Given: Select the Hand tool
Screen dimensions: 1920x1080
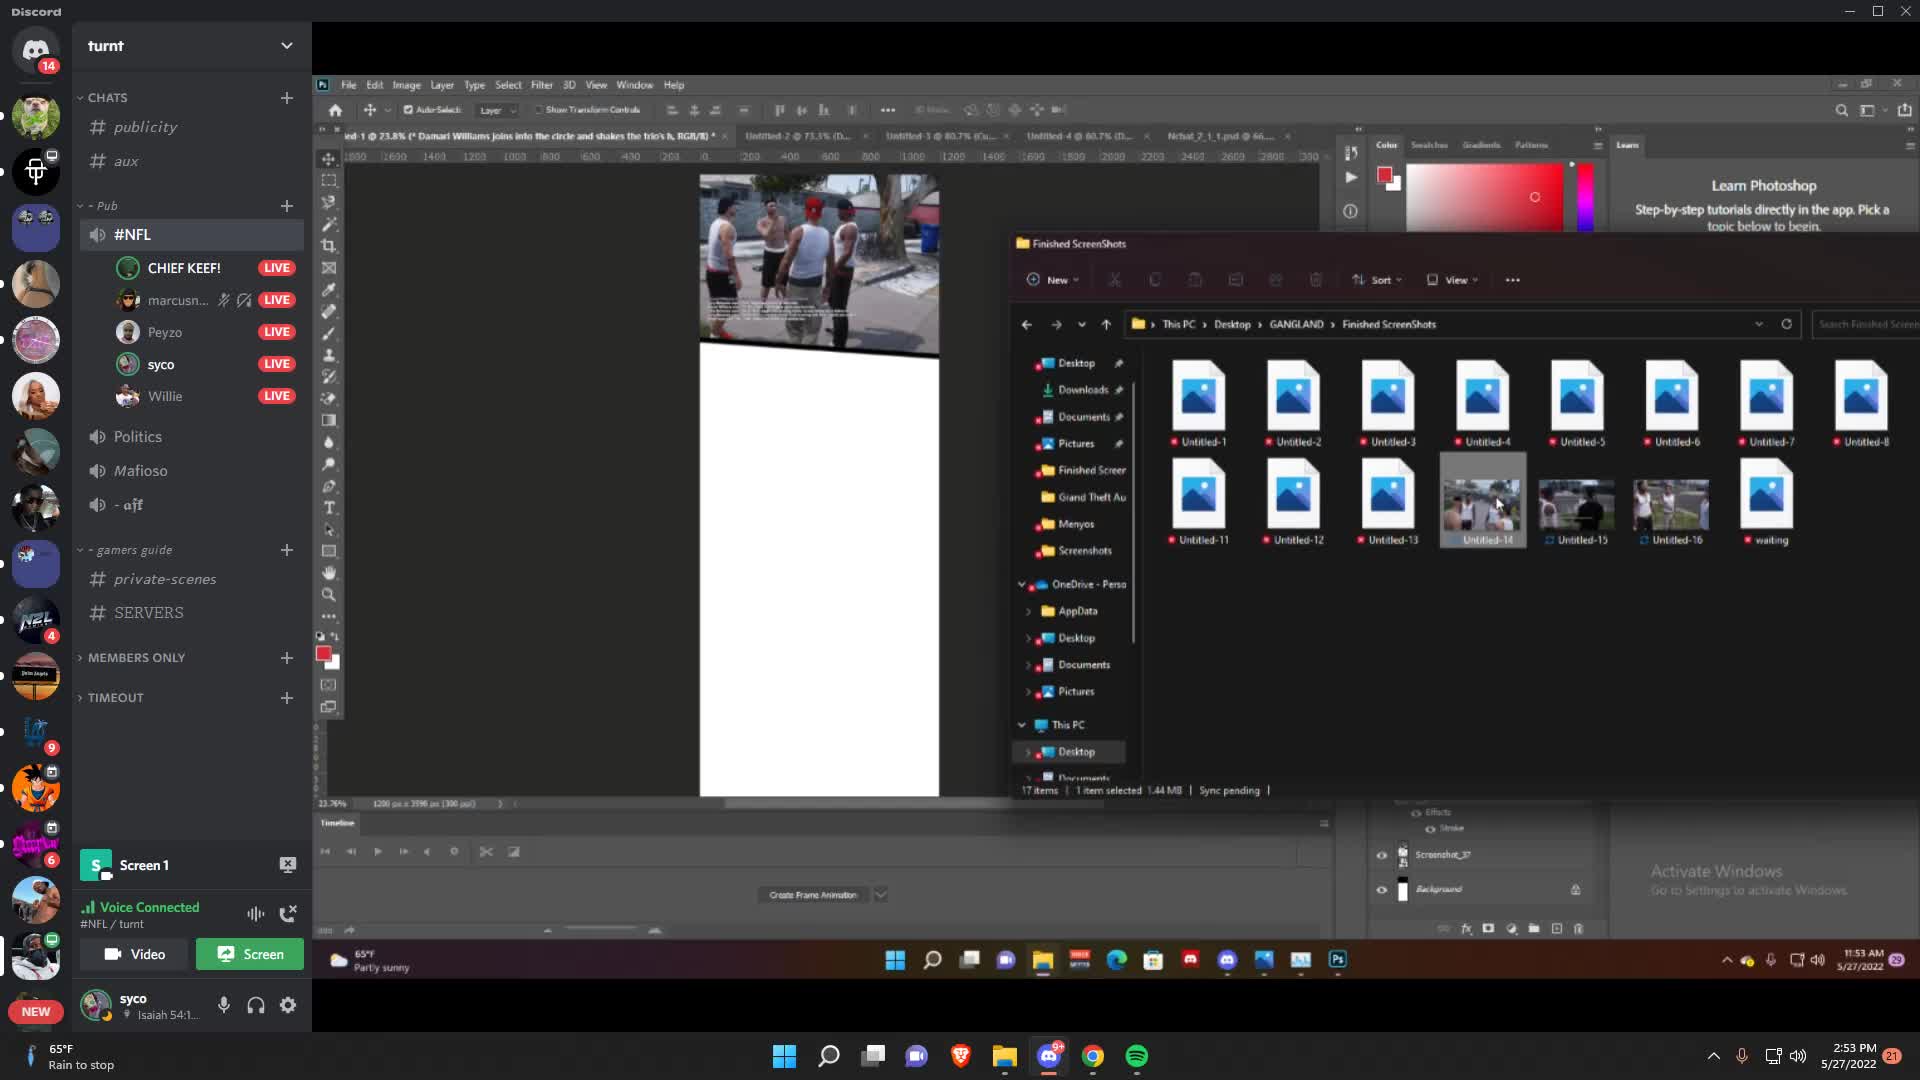Looking at the screenshot, I should coord(329,573).
